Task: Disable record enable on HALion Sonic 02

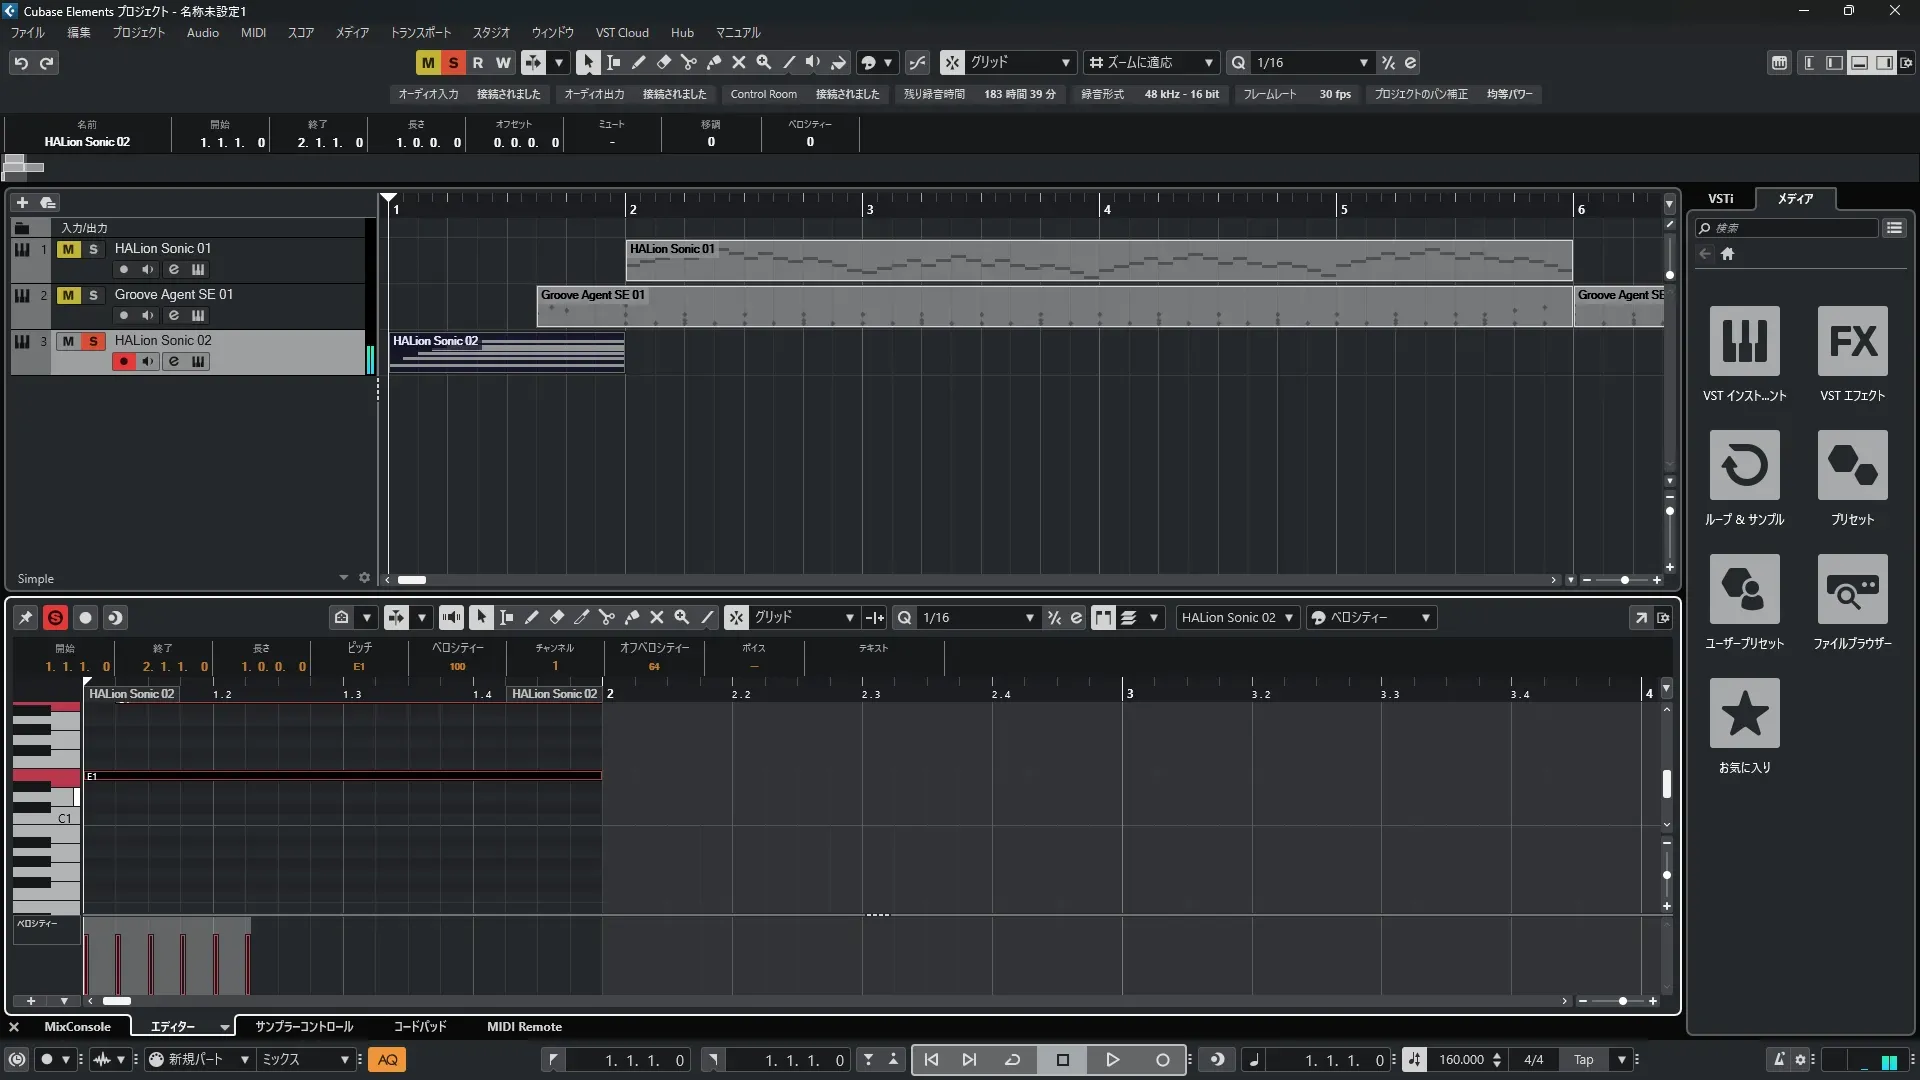Action: 123,361
